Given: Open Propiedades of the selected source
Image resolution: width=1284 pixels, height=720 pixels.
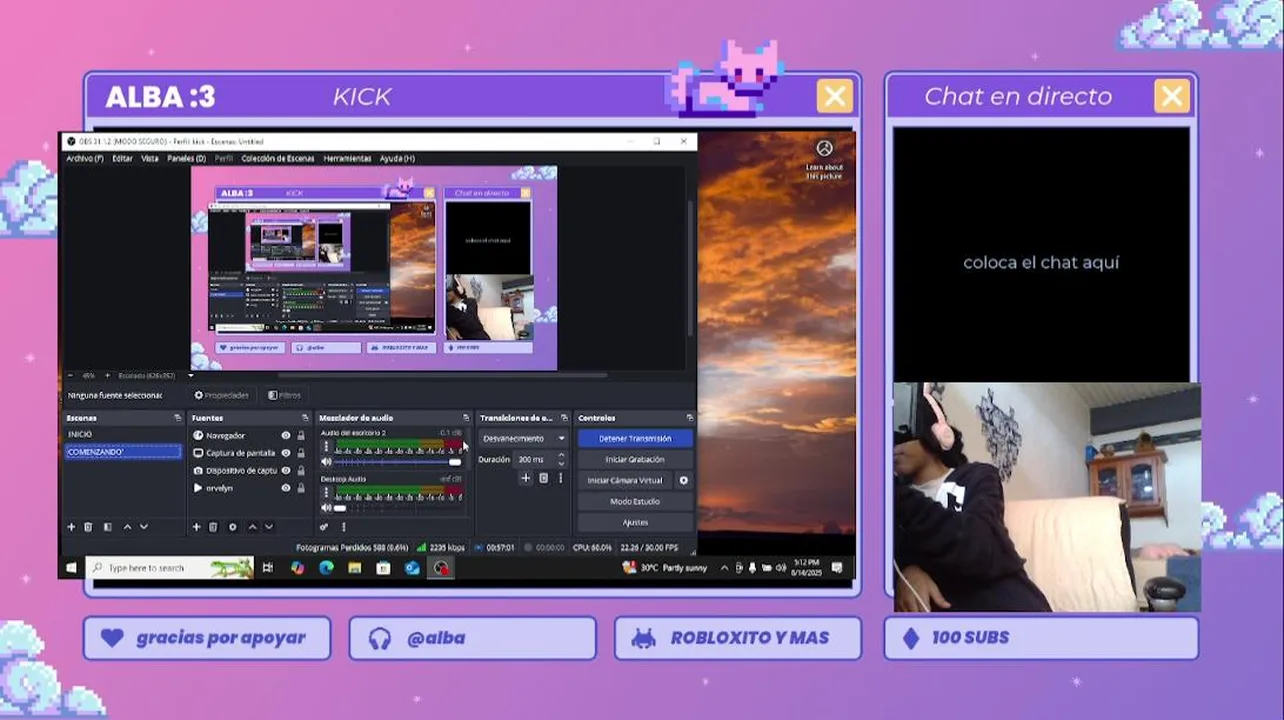Looking at the screenshot, I should (x=222, y=395).
